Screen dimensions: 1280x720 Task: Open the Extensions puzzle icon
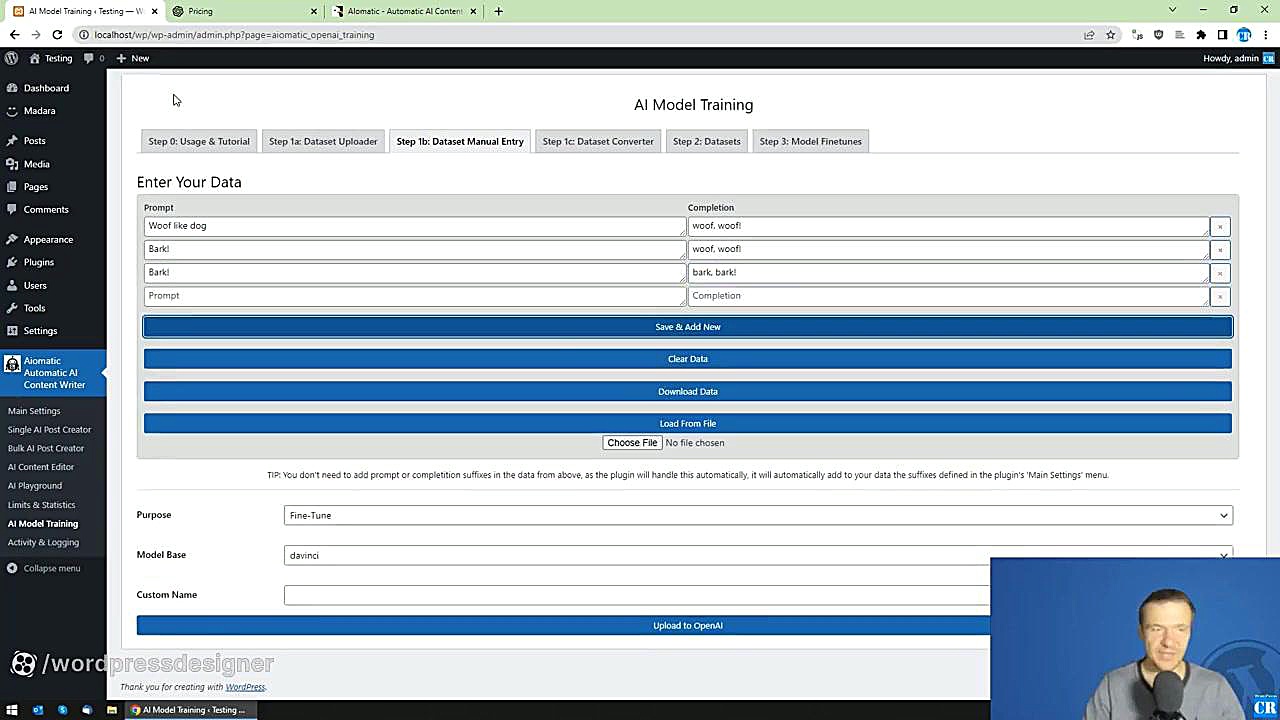pyautogui.click(x=1201, y=34)
